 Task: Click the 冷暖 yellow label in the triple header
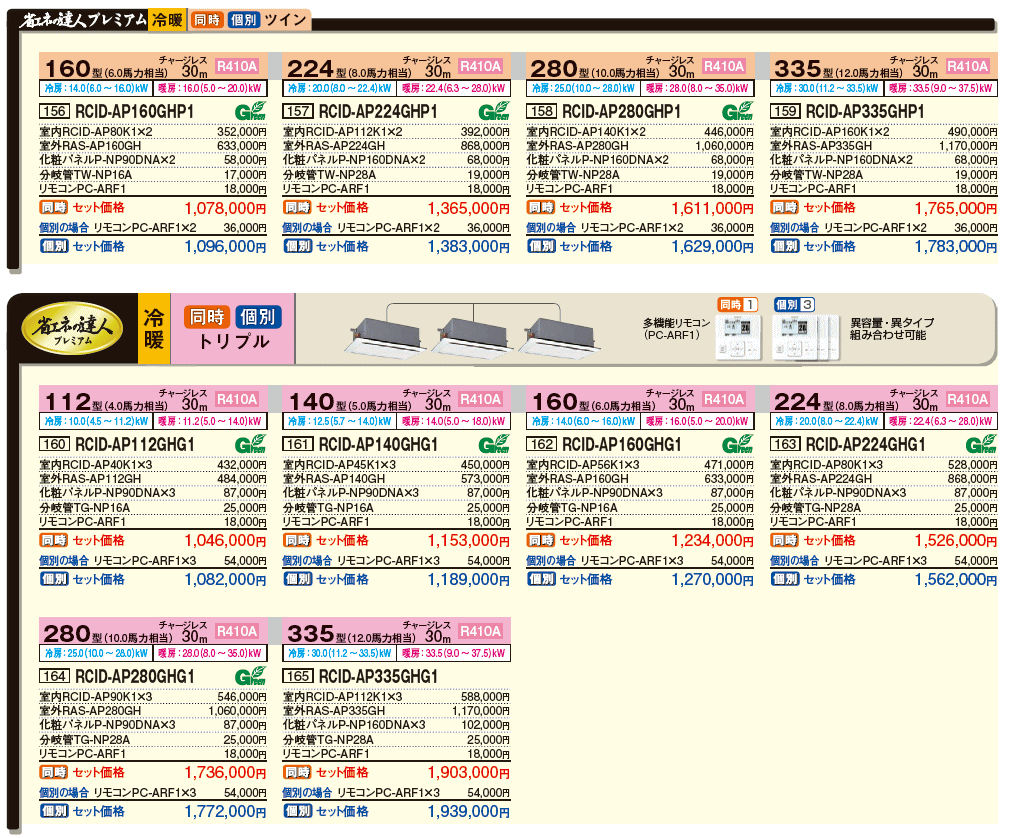(x=154, y=329)
